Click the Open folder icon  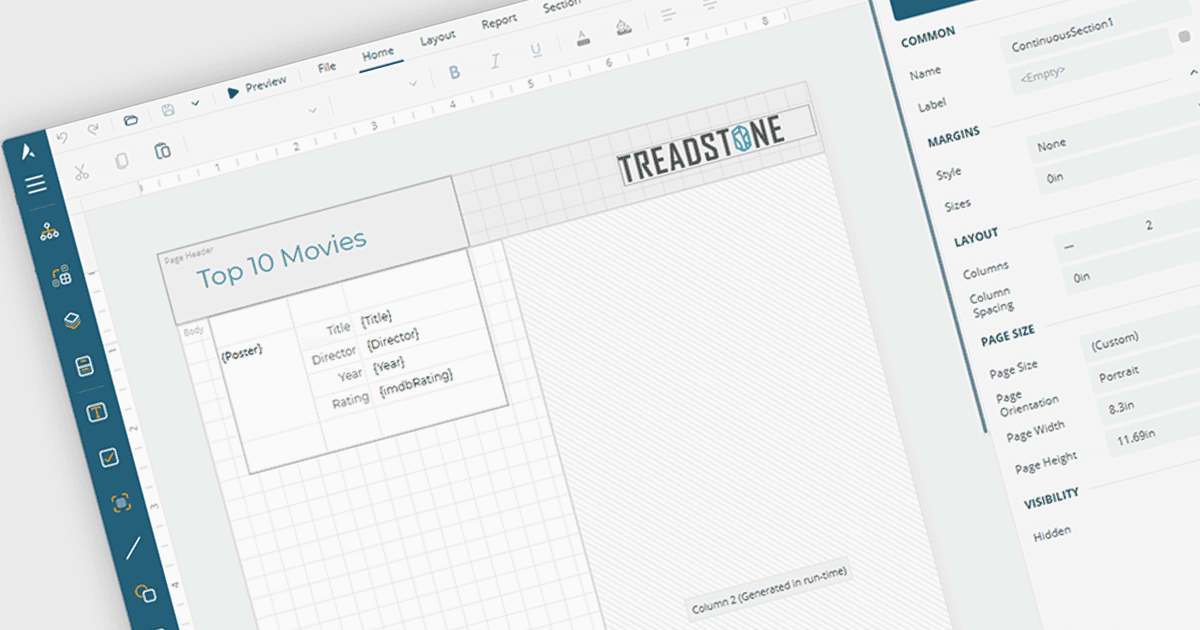(x=131, y=119)
